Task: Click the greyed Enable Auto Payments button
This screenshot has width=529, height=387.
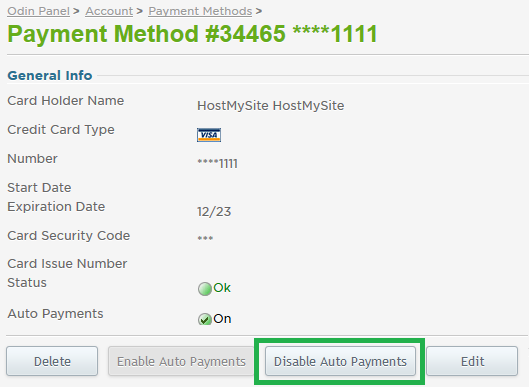Action: (x=181, y=361)
